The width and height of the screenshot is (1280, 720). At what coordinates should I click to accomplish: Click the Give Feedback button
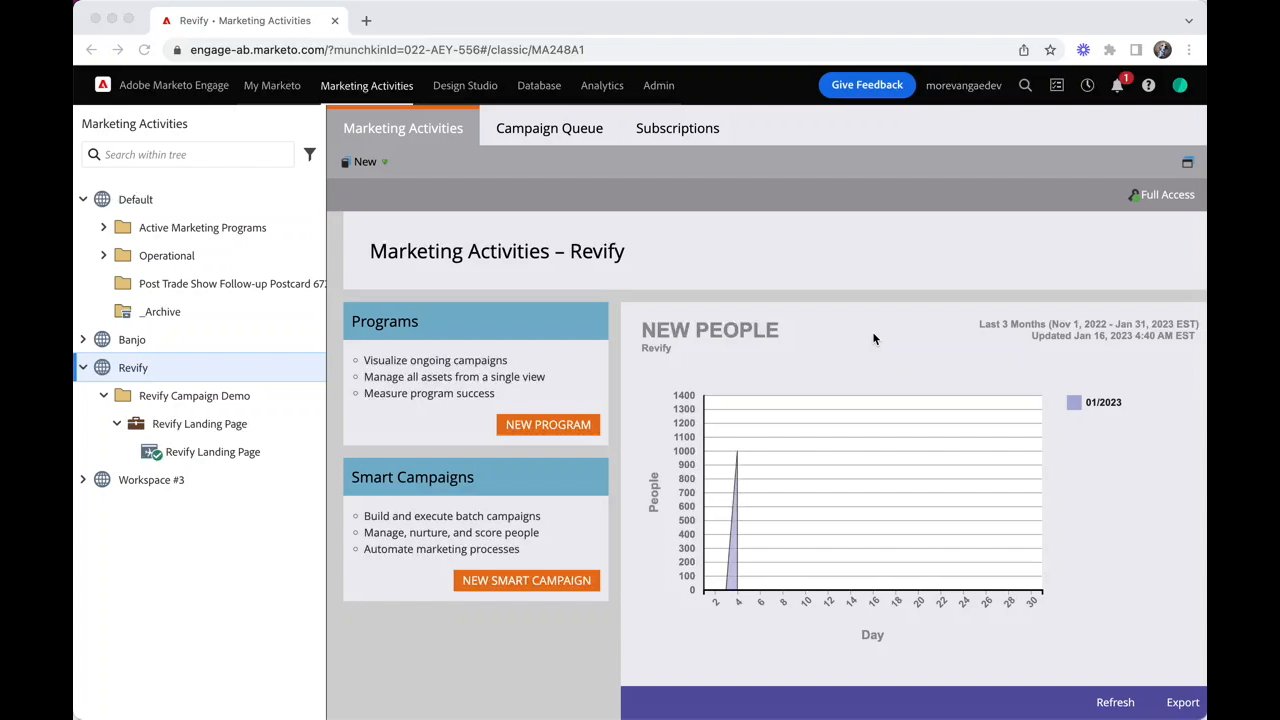(867, 85)
